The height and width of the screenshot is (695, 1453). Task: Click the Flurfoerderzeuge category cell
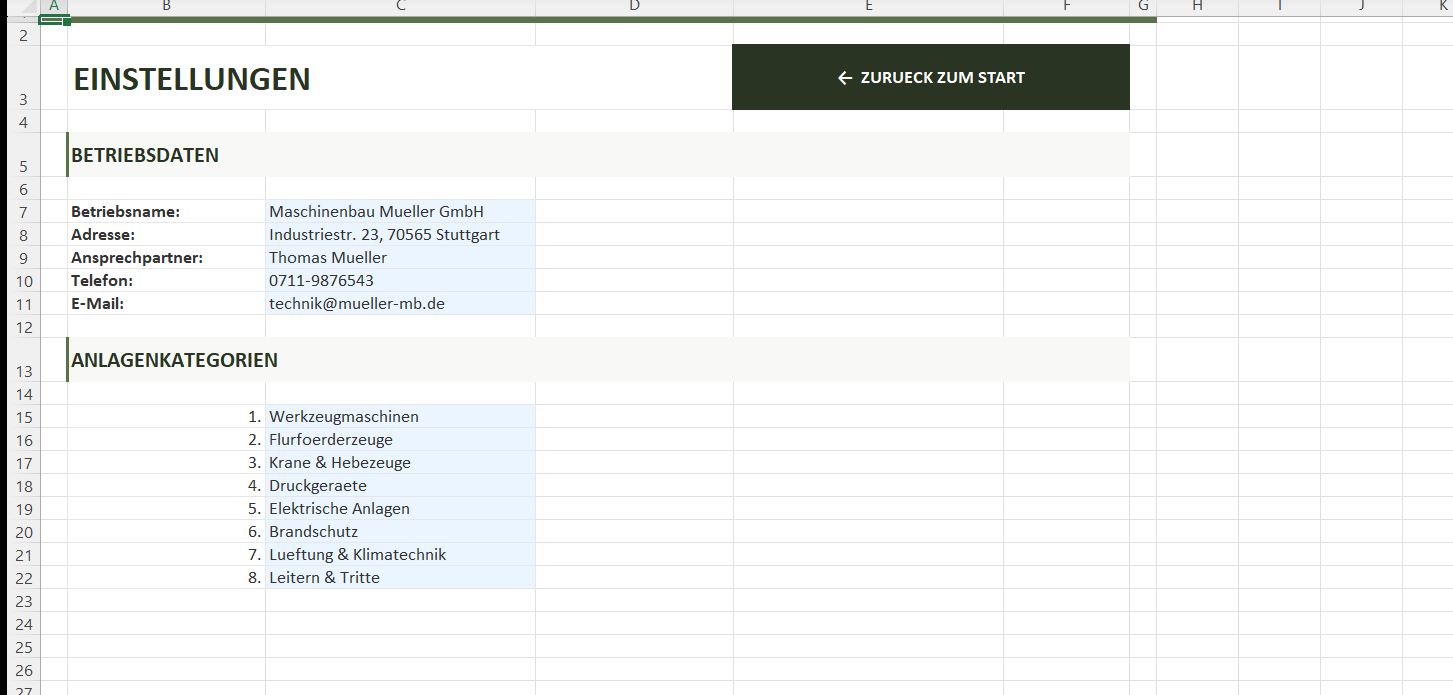[400, 439]
